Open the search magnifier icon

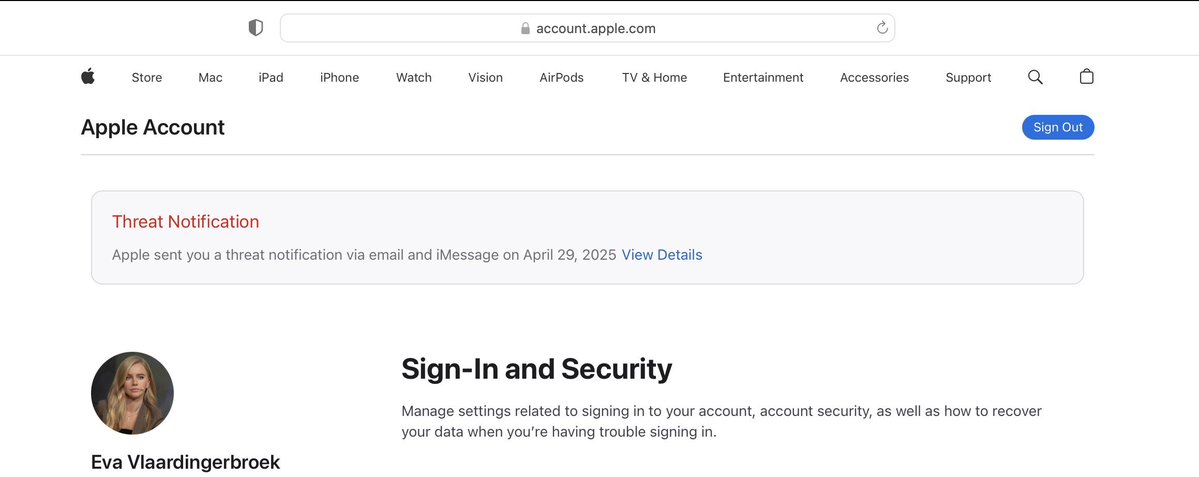click(1035, 77)
